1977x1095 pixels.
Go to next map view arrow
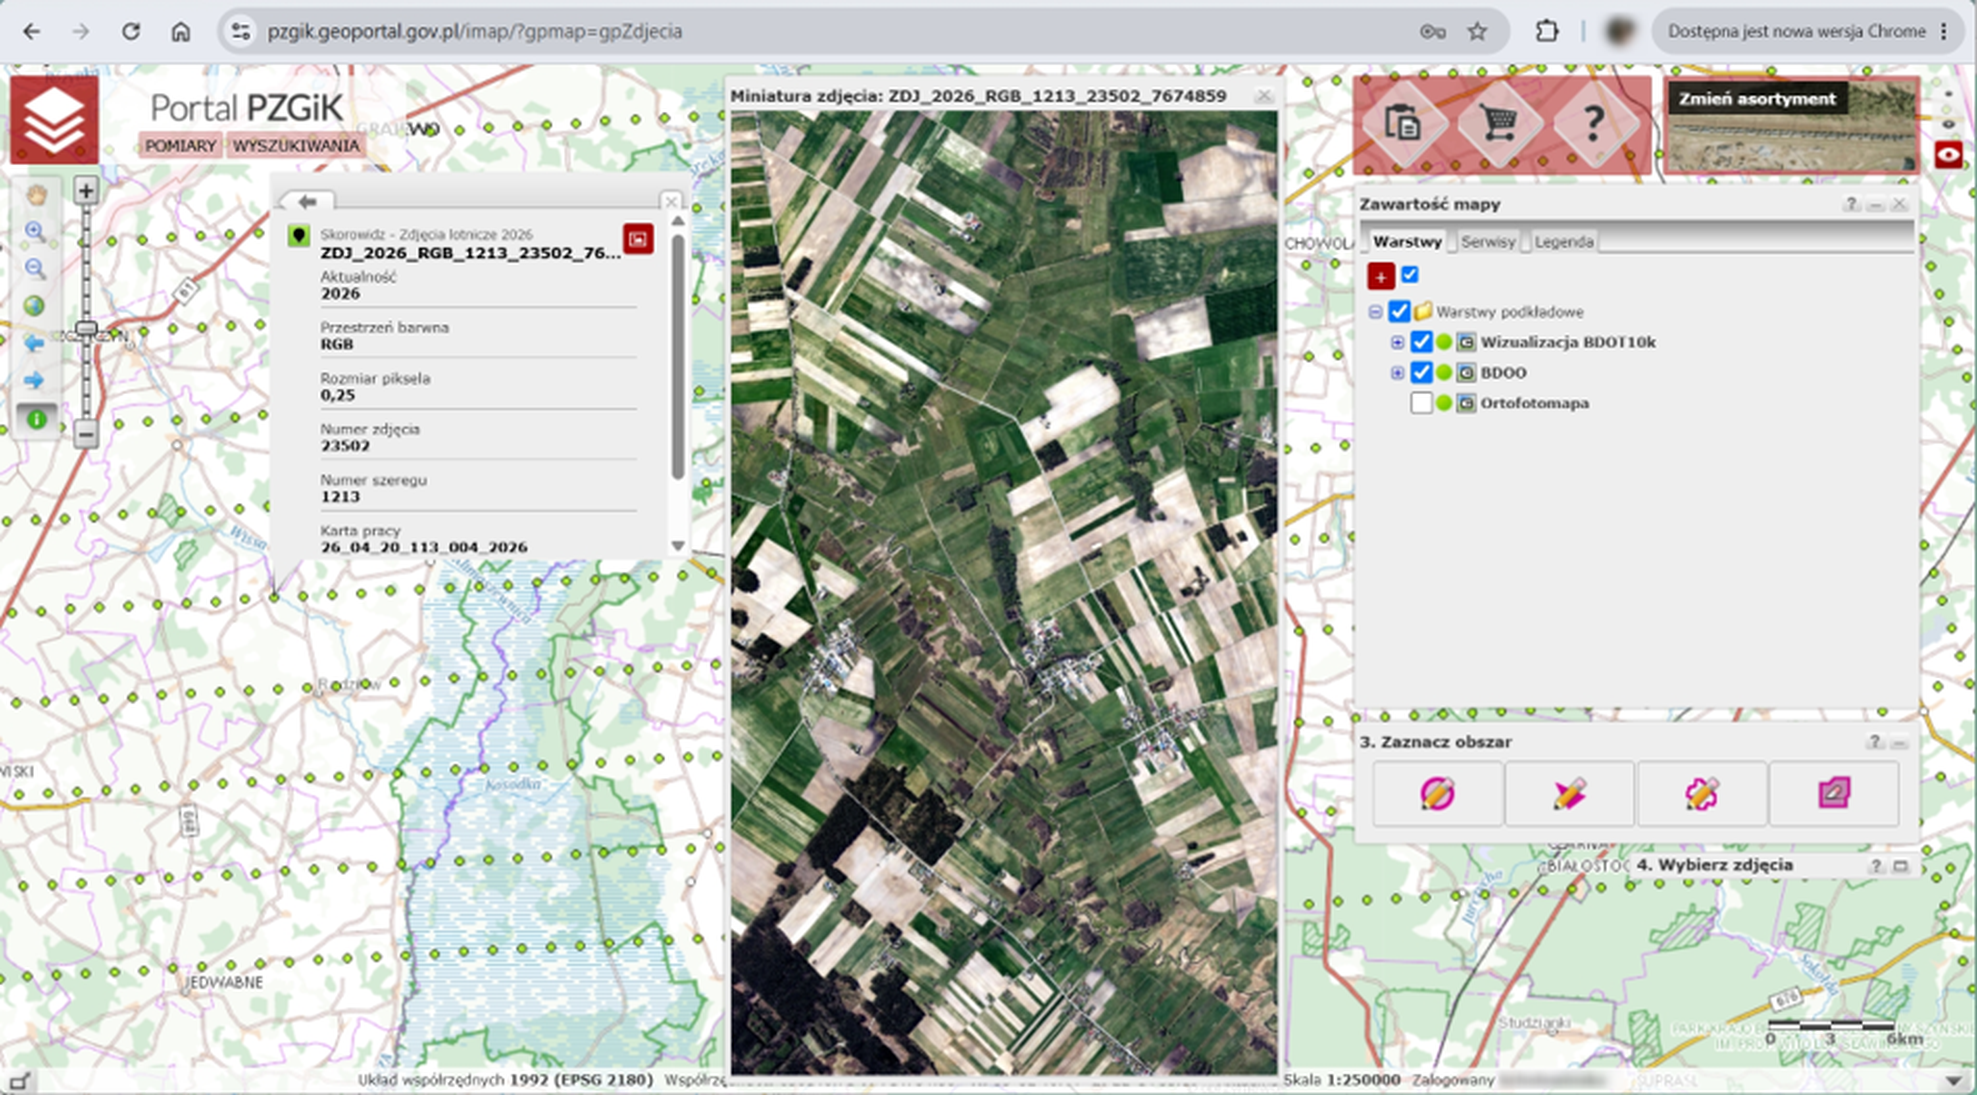coord(36,381)
